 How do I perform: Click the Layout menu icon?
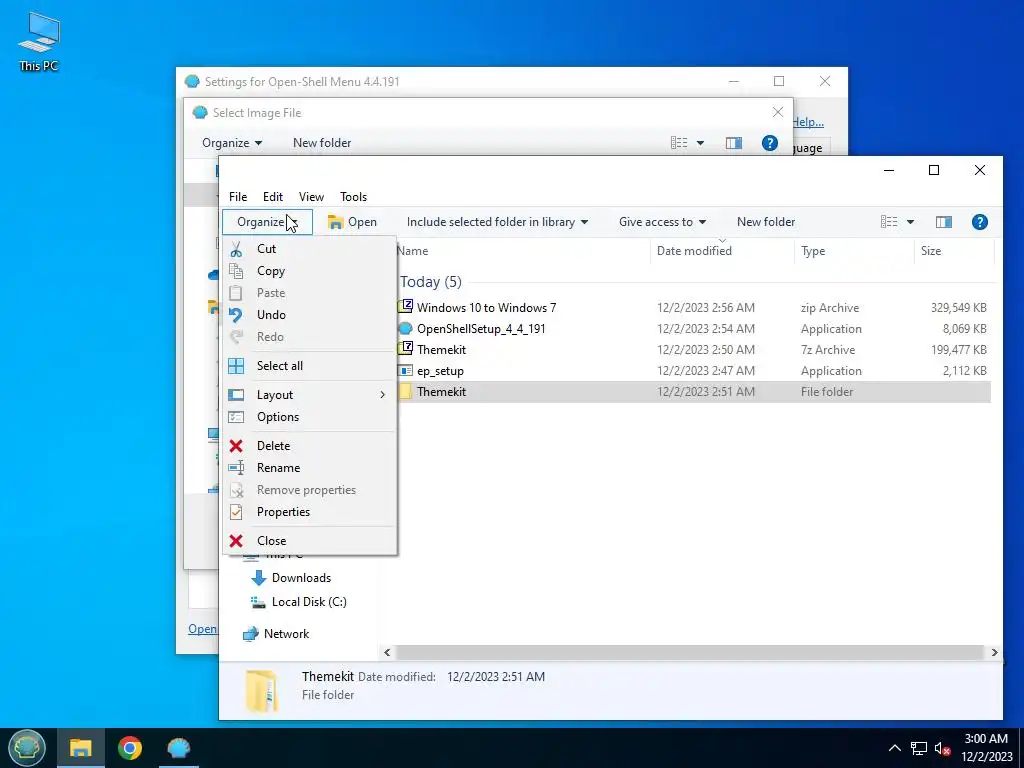click(x=236, y=395)
